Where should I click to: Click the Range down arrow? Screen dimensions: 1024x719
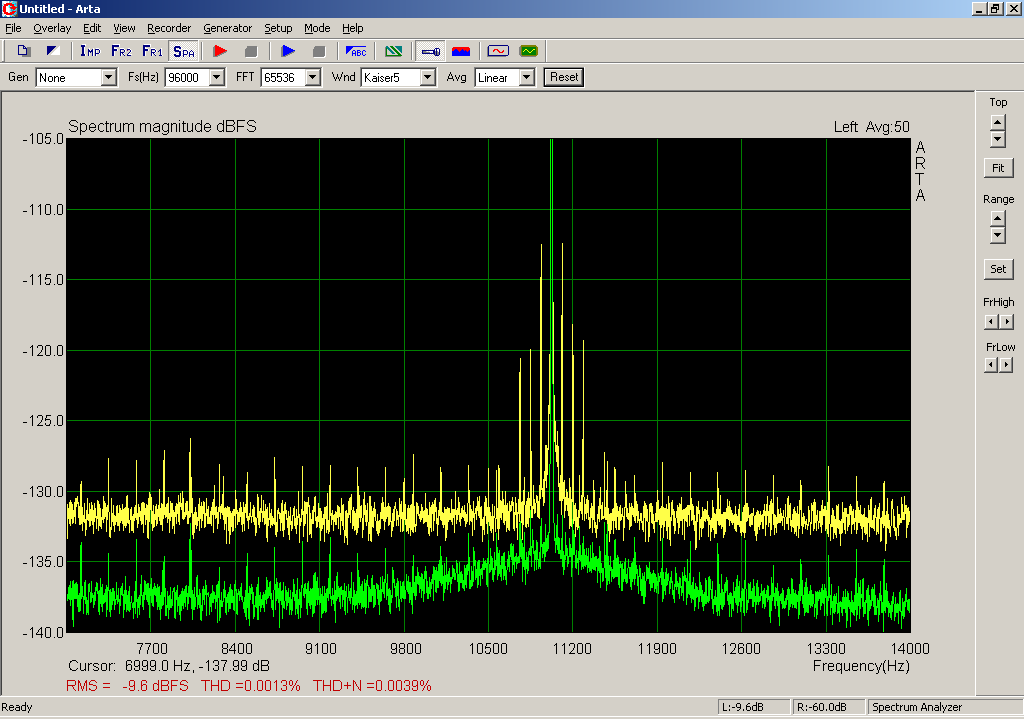[x=997, y=235]
